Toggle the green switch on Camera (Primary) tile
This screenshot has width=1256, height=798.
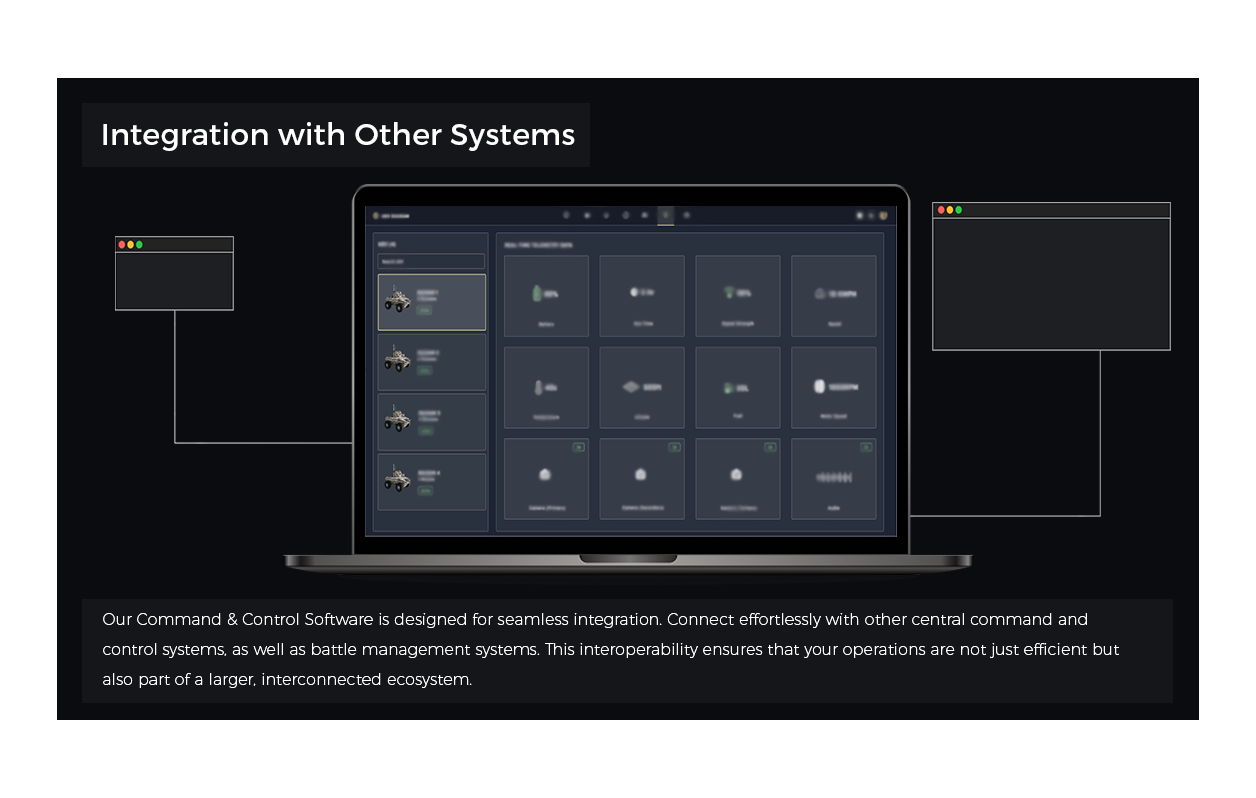click(x=578, y=447)
